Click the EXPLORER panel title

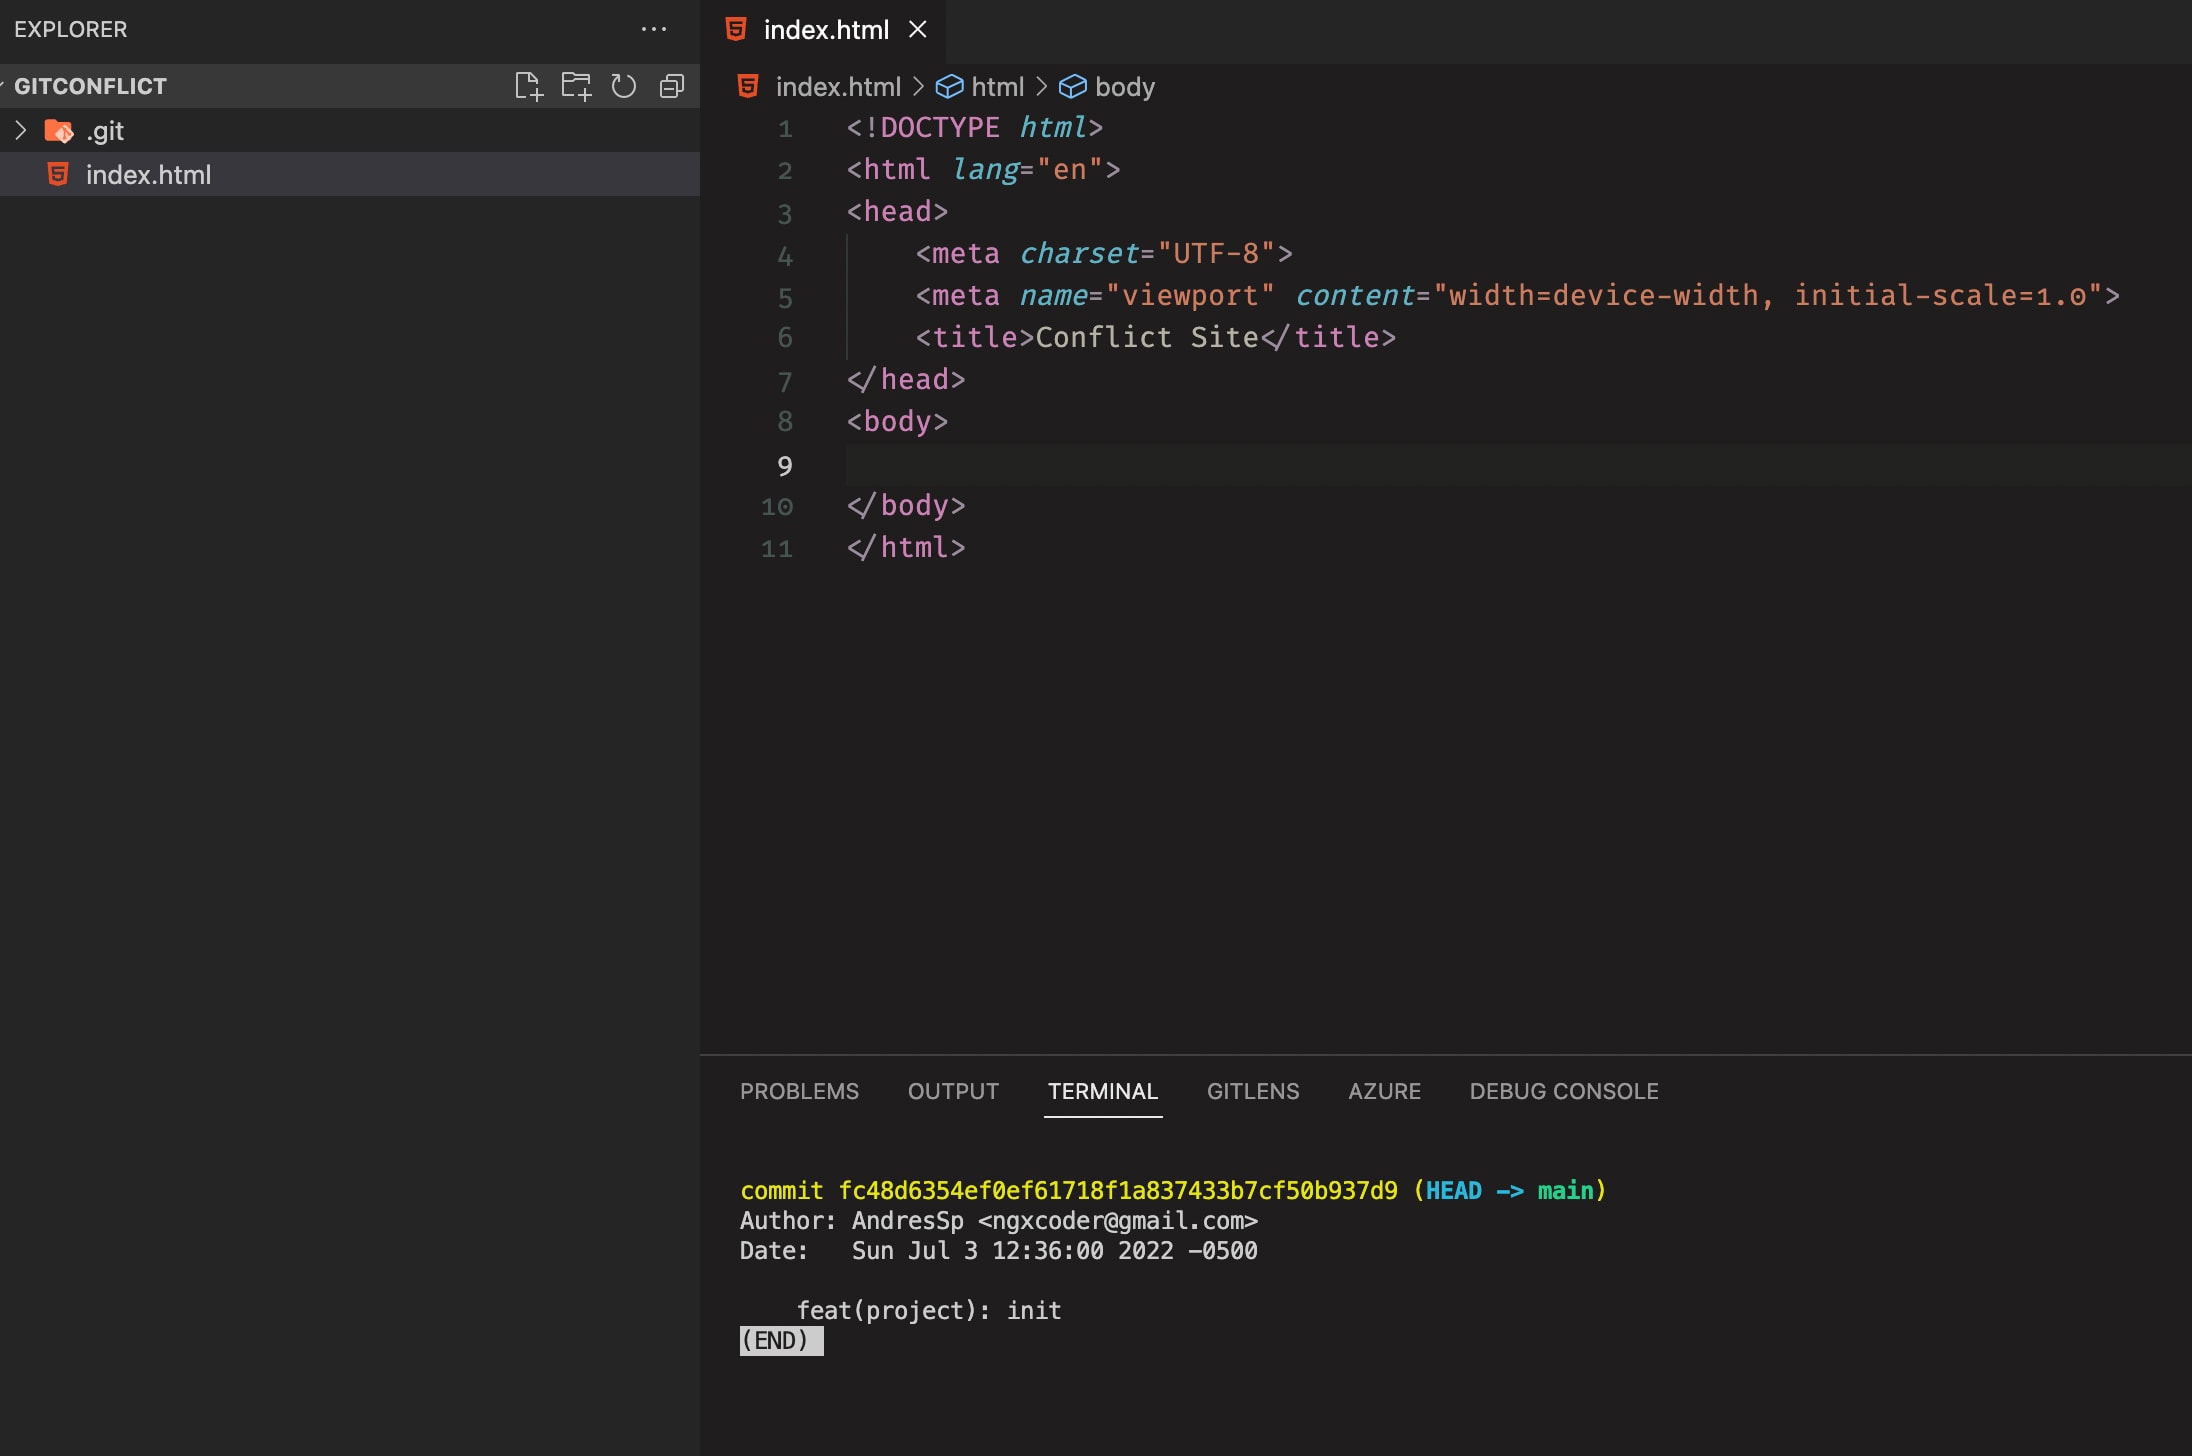(71, 29)
